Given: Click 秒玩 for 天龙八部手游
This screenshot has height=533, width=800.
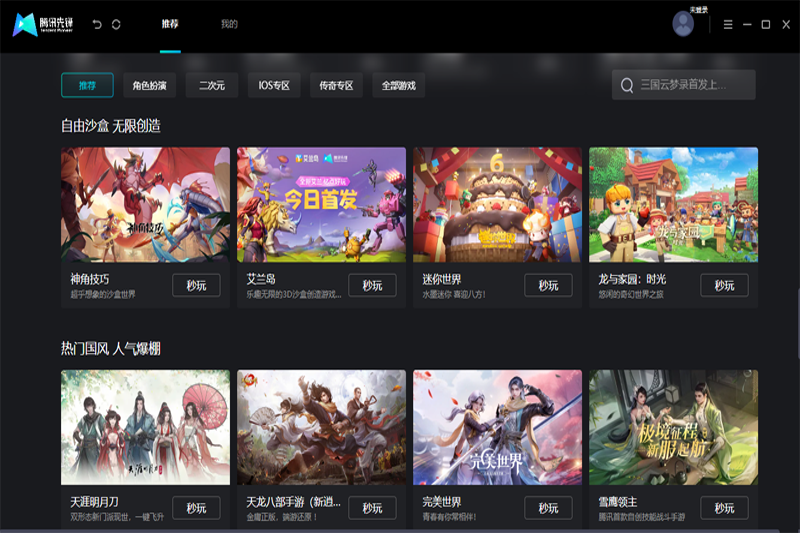Looking at the screenshot, I should (372, 508).
